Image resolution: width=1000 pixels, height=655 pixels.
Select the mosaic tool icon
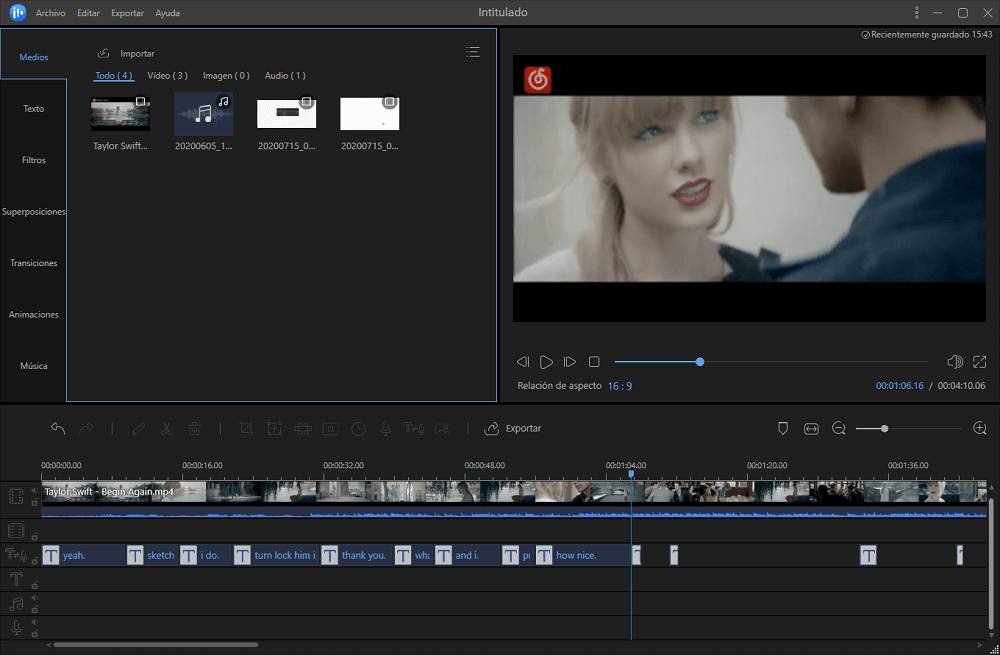(x=302, y=429)
